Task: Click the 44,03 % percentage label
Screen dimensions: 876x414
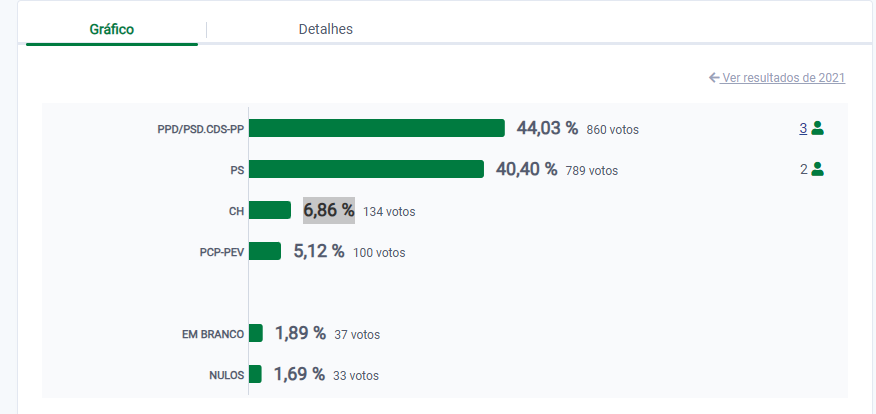Action: 547,128
